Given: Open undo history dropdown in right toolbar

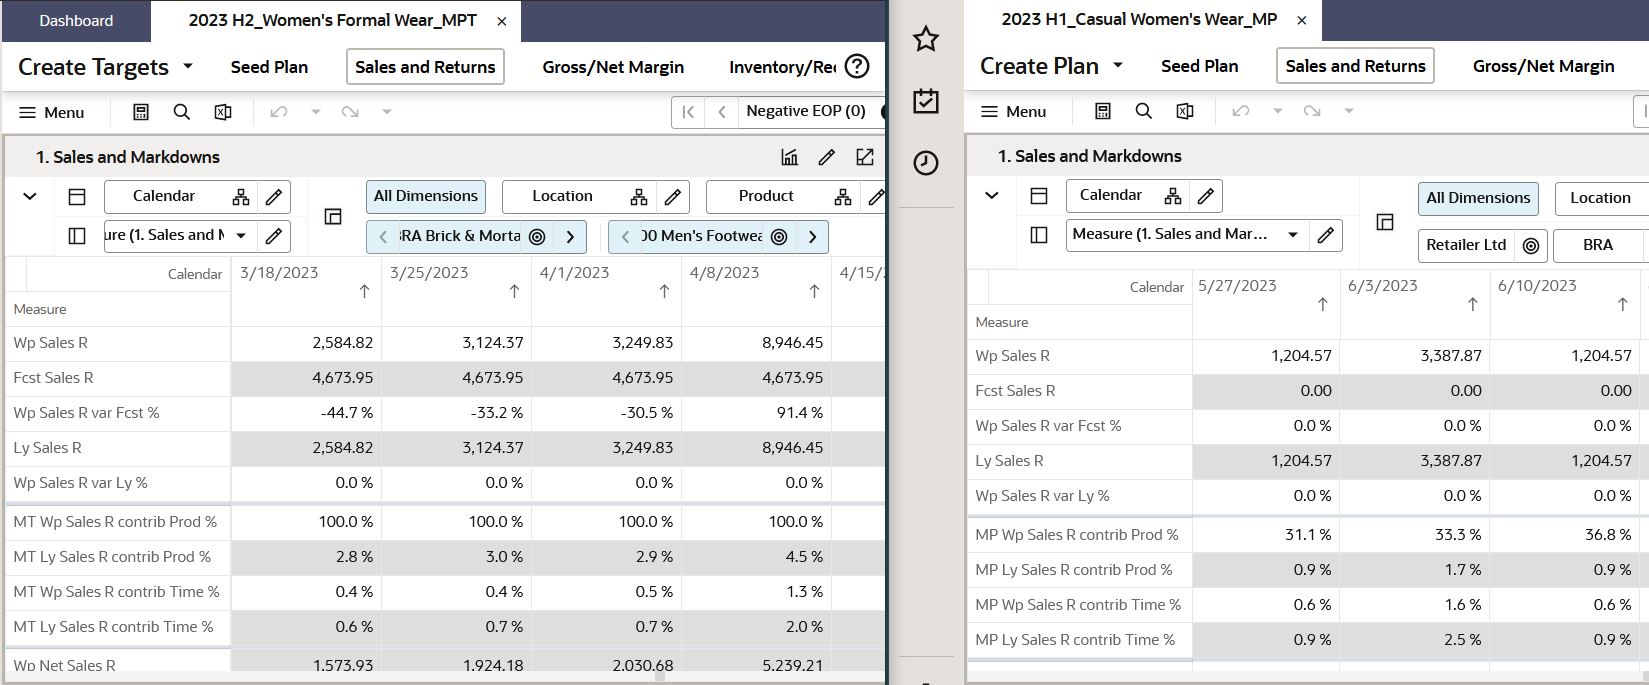Looking at the screenshot, I should (x=1277, y=111).
